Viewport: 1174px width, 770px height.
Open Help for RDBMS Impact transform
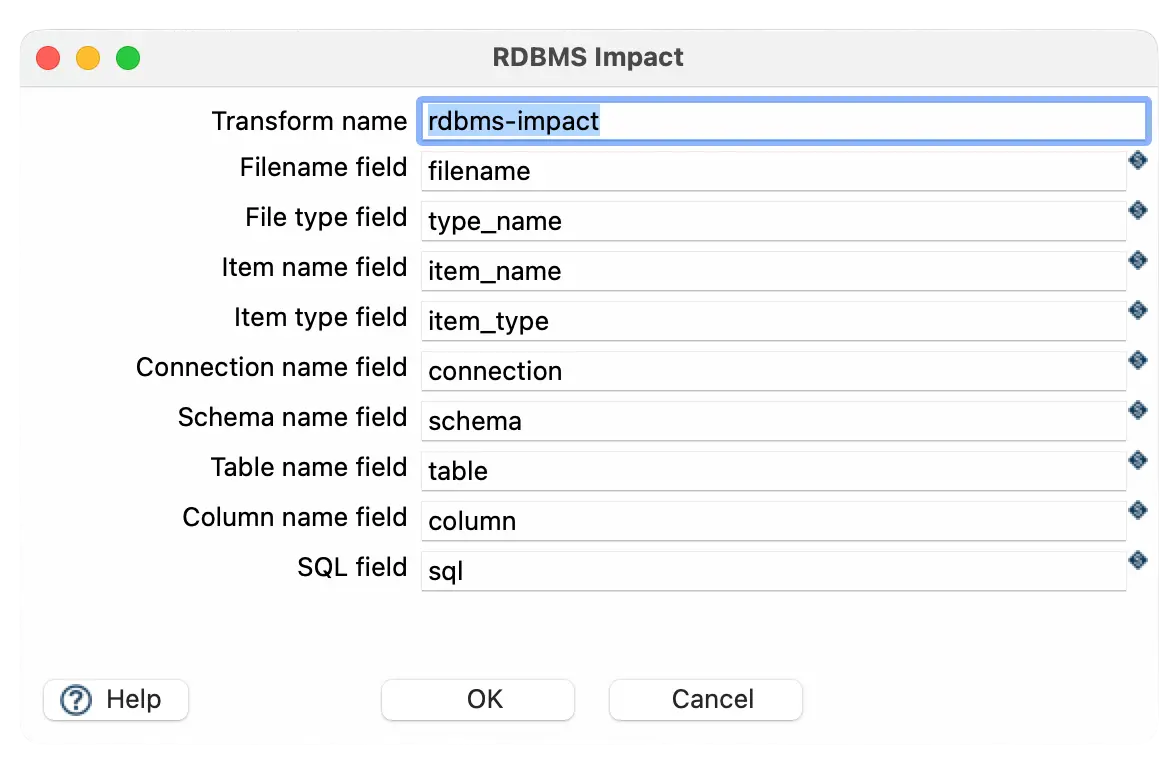115,700
